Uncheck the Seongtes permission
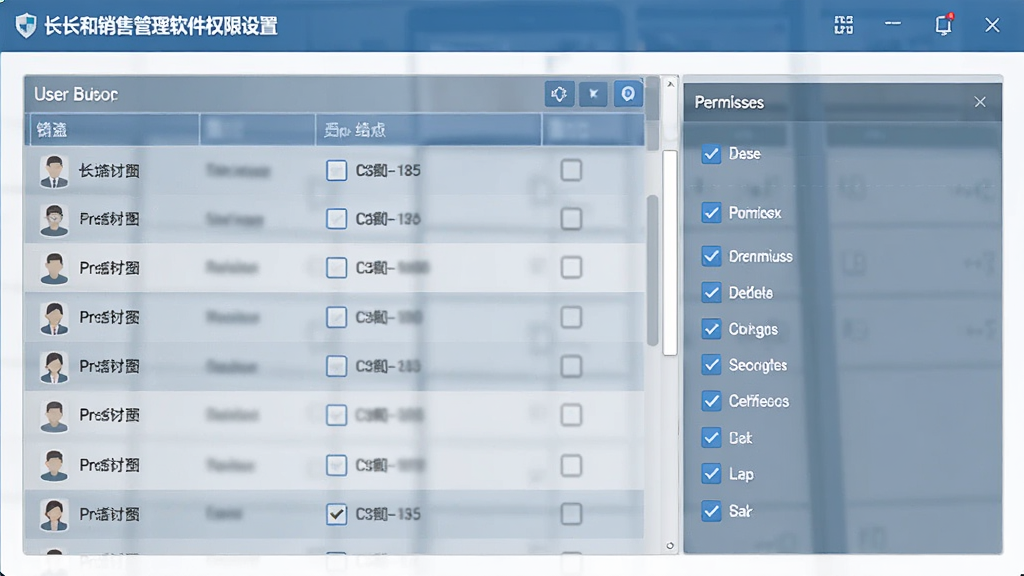 click(x=711, y=364)
